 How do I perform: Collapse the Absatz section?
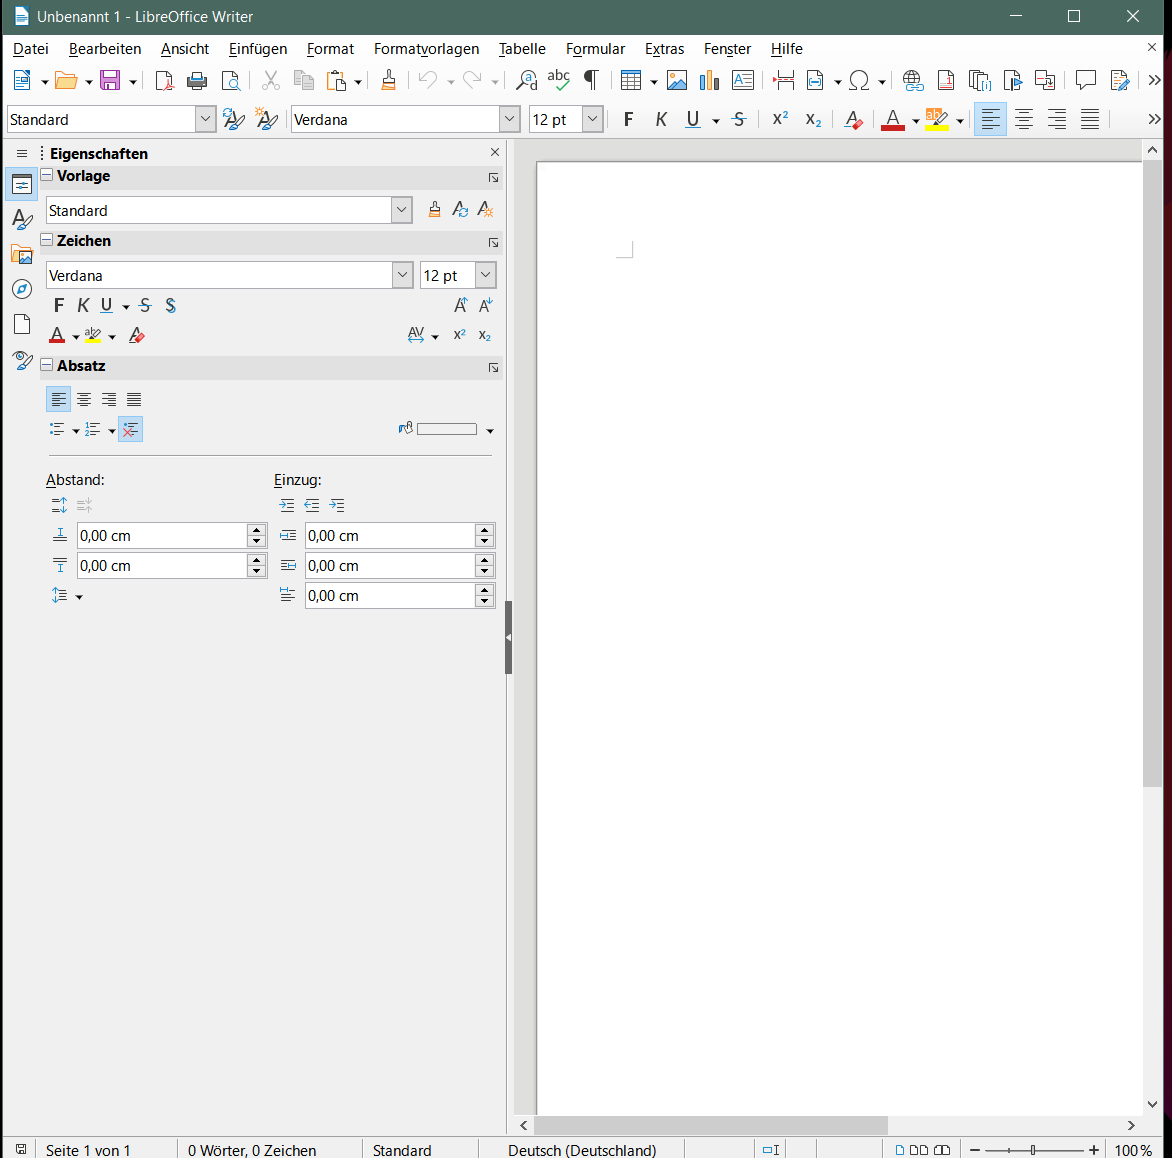(x=46, y=365)
